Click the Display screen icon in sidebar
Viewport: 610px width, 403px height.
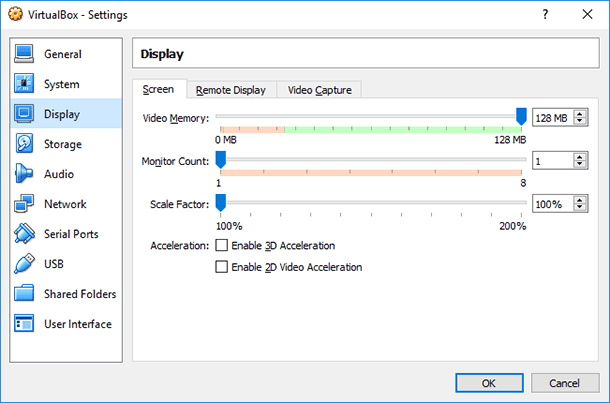coord(24,114)
